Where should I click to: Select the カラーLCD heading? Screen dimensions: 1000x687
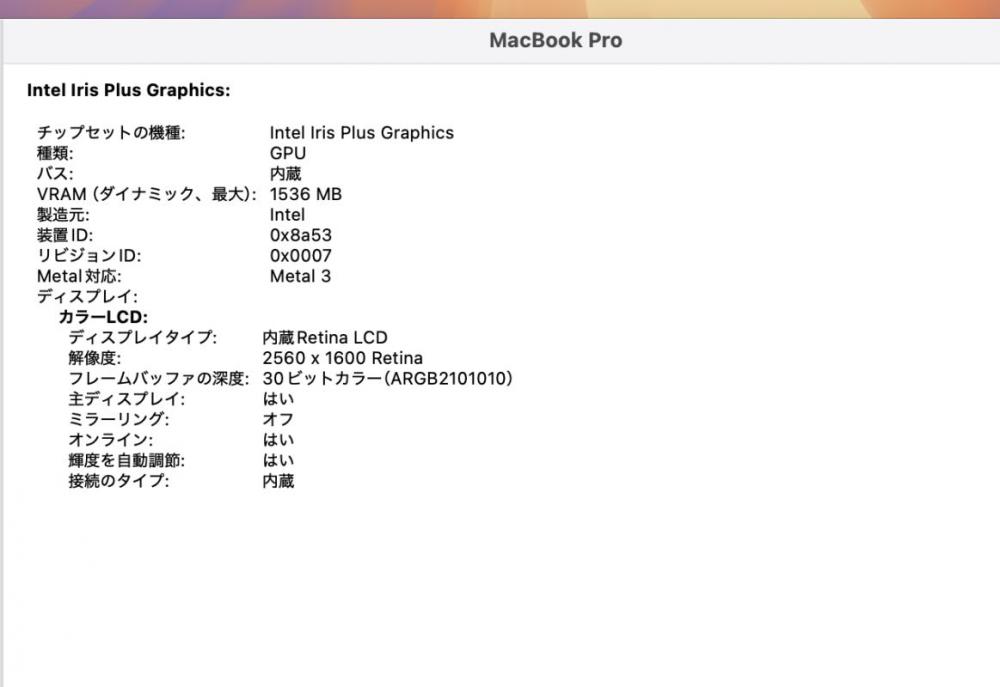[x=103, y=316]
